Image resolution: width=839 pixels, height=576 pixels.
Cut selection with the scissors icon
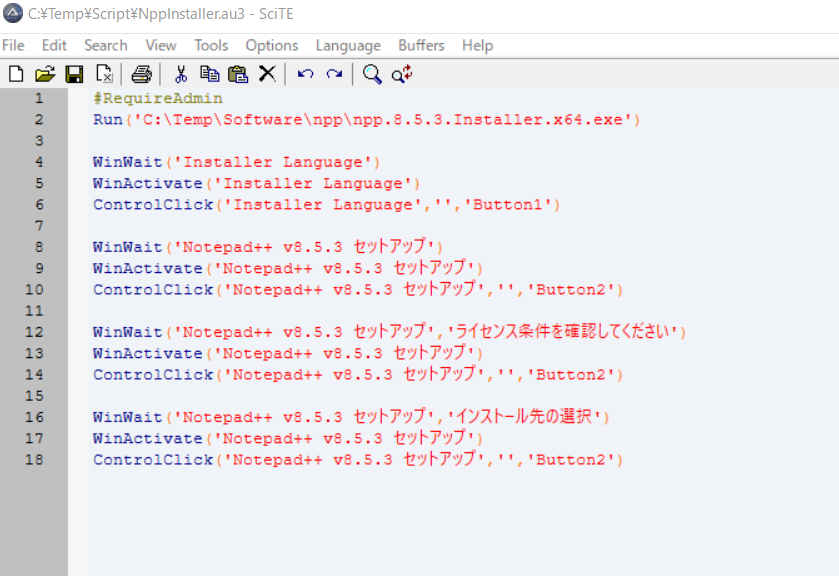[181, 74]
